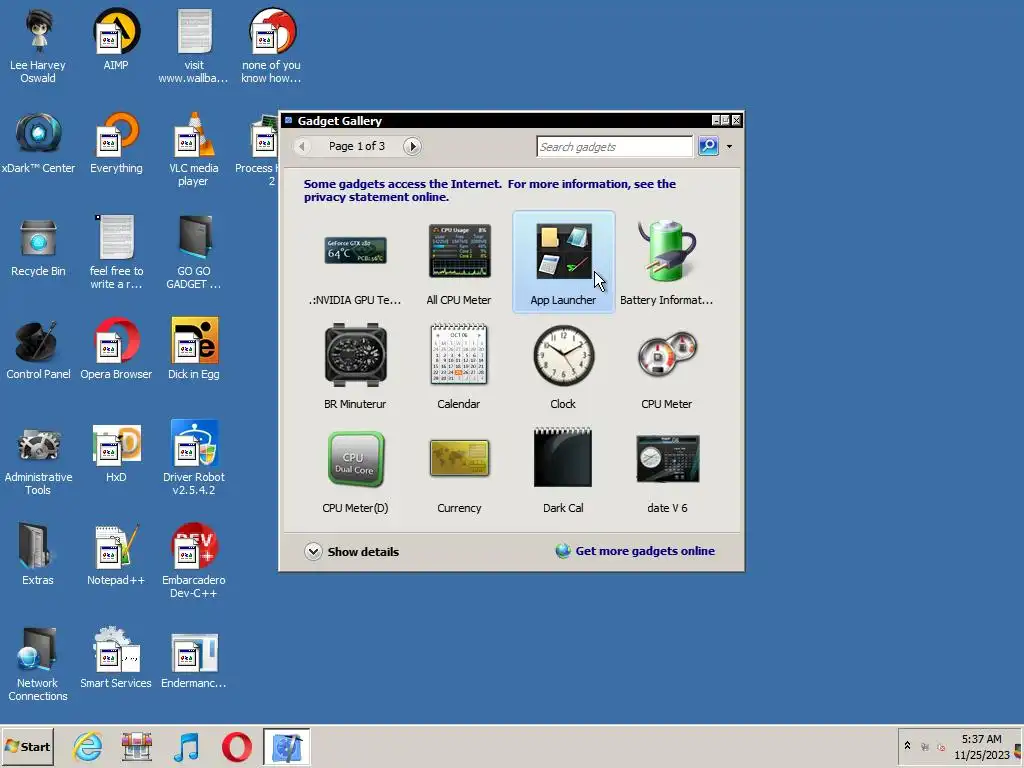1024x768 pixels.
Task: Select the Lee Harvey Oswald desktop icon
Action: tap(38, 47)
